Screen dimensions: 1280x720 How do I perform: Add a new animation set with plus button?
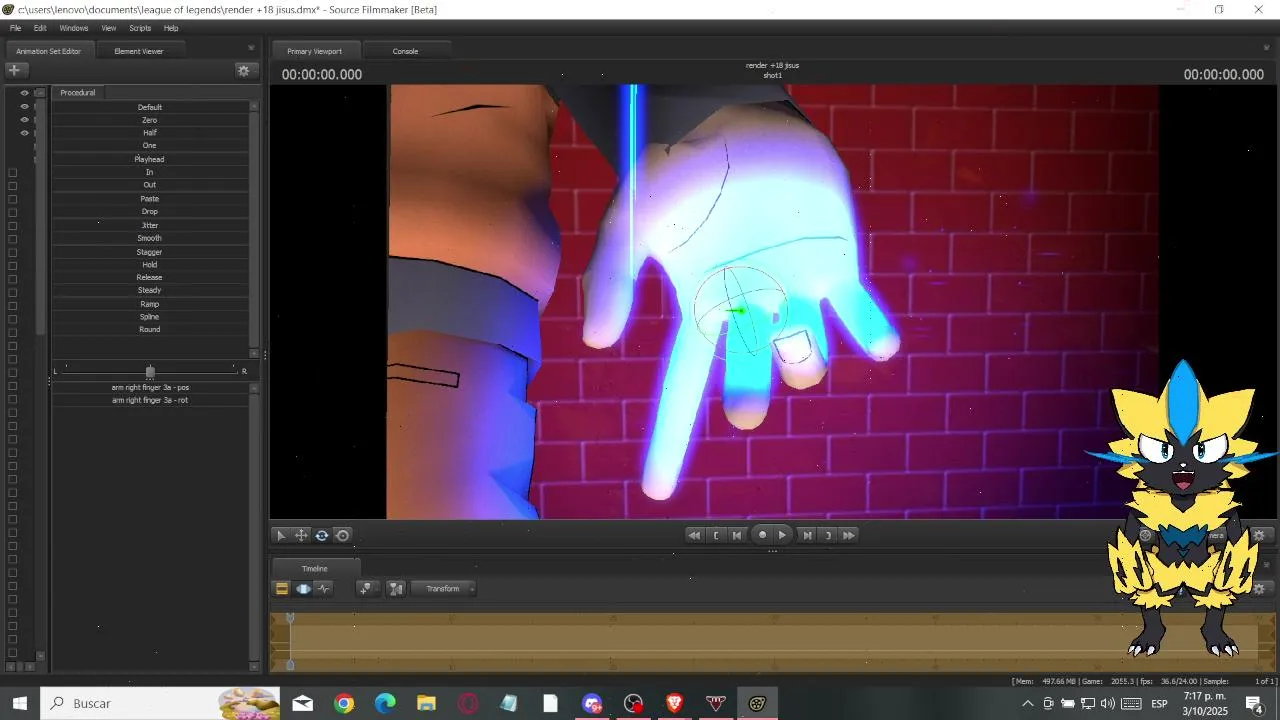point(14,70)
